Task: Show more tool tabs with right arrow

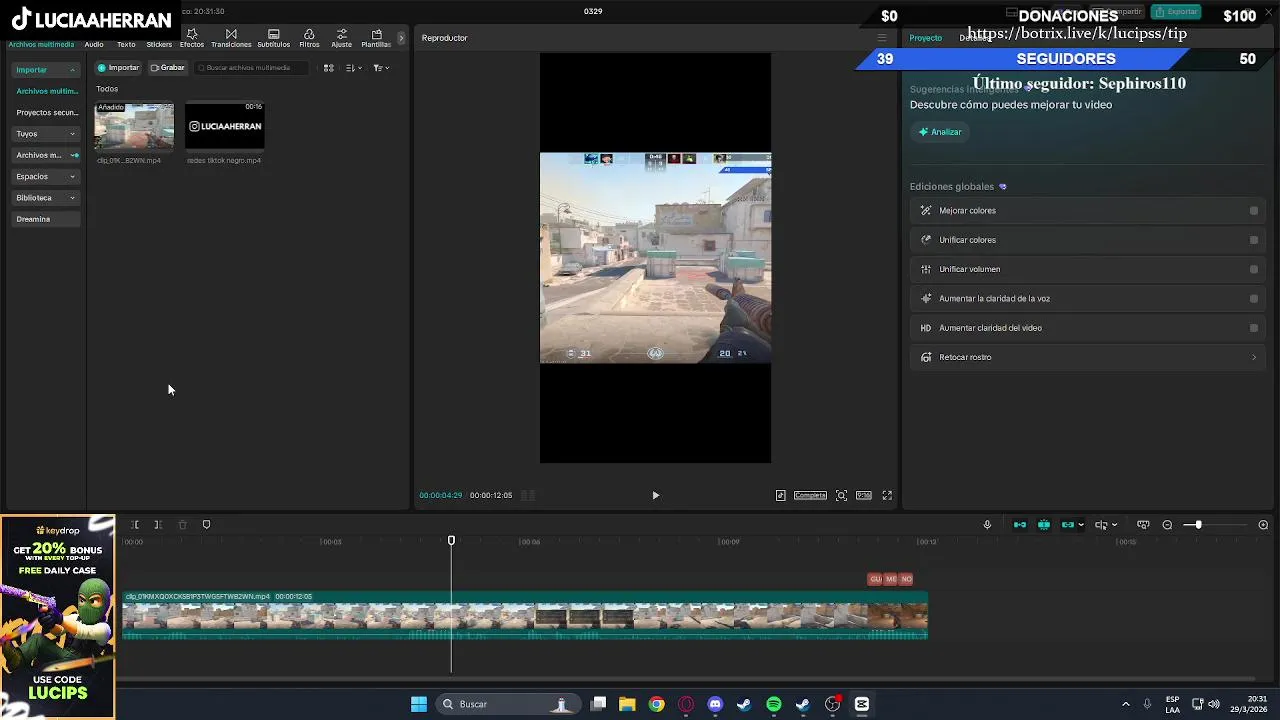Action: point(401,38)
